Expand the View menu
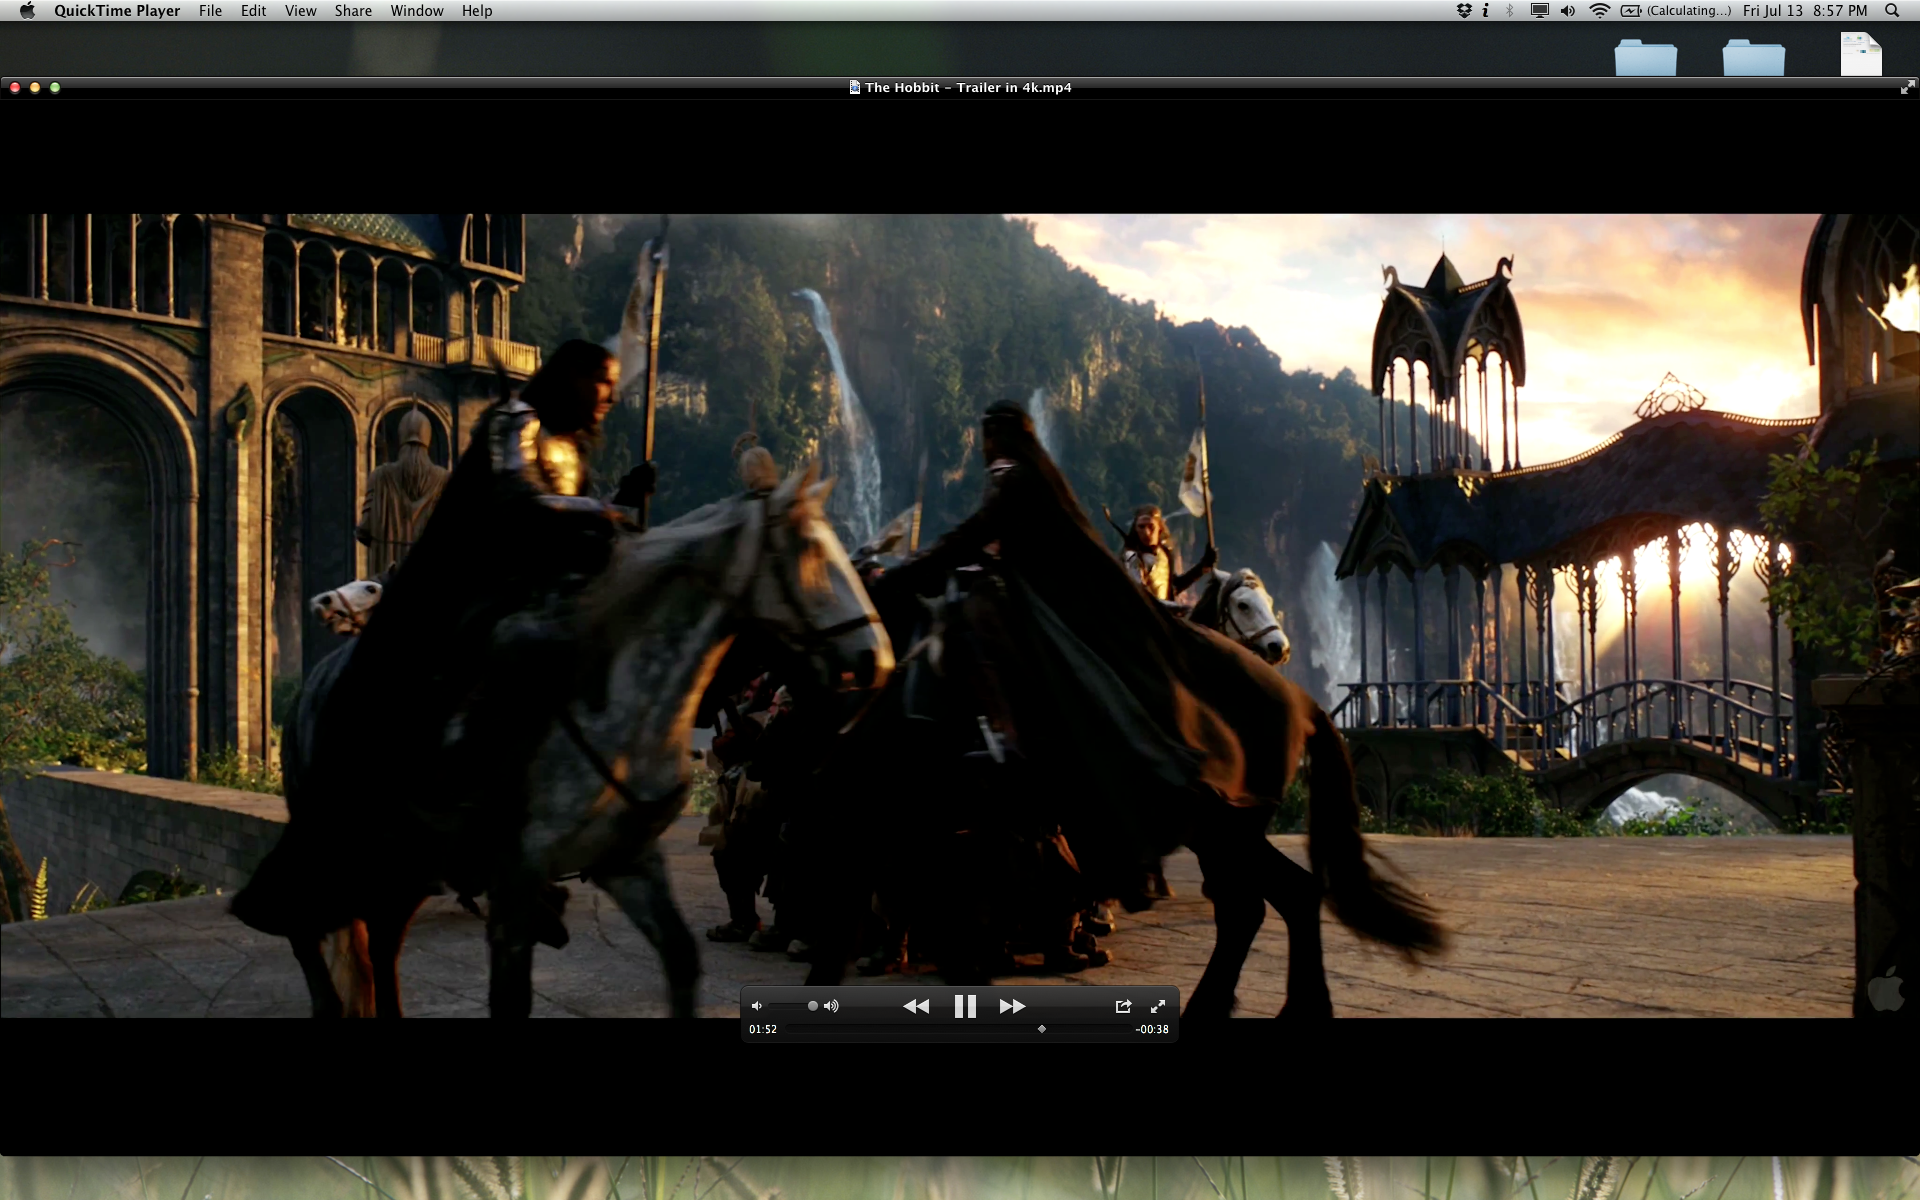Screen dimensions: 1920x1200 click(x=300, y=11)
